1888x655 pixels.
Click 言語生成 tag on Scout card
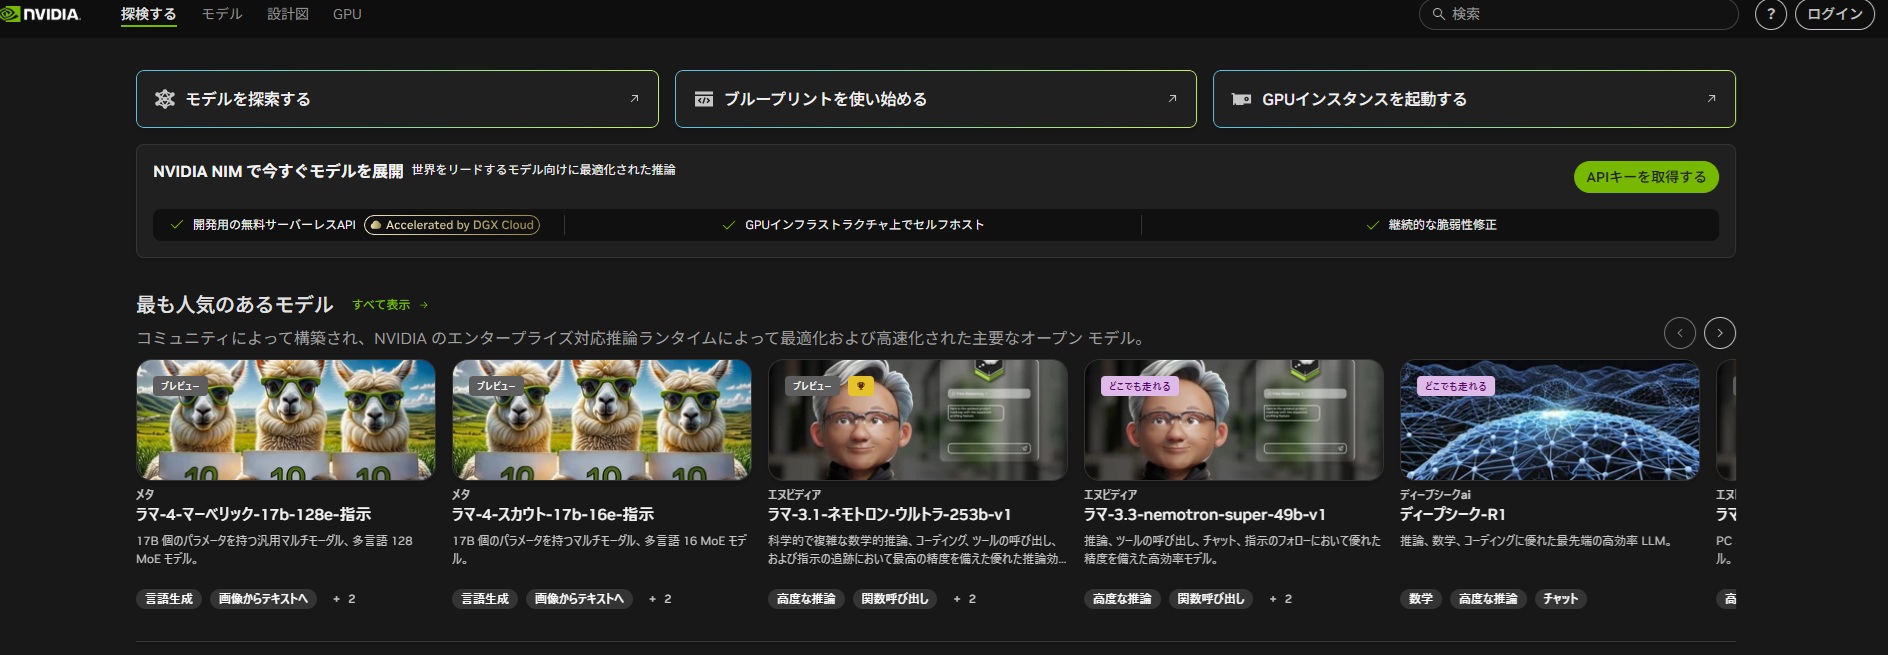coord(485,599)
